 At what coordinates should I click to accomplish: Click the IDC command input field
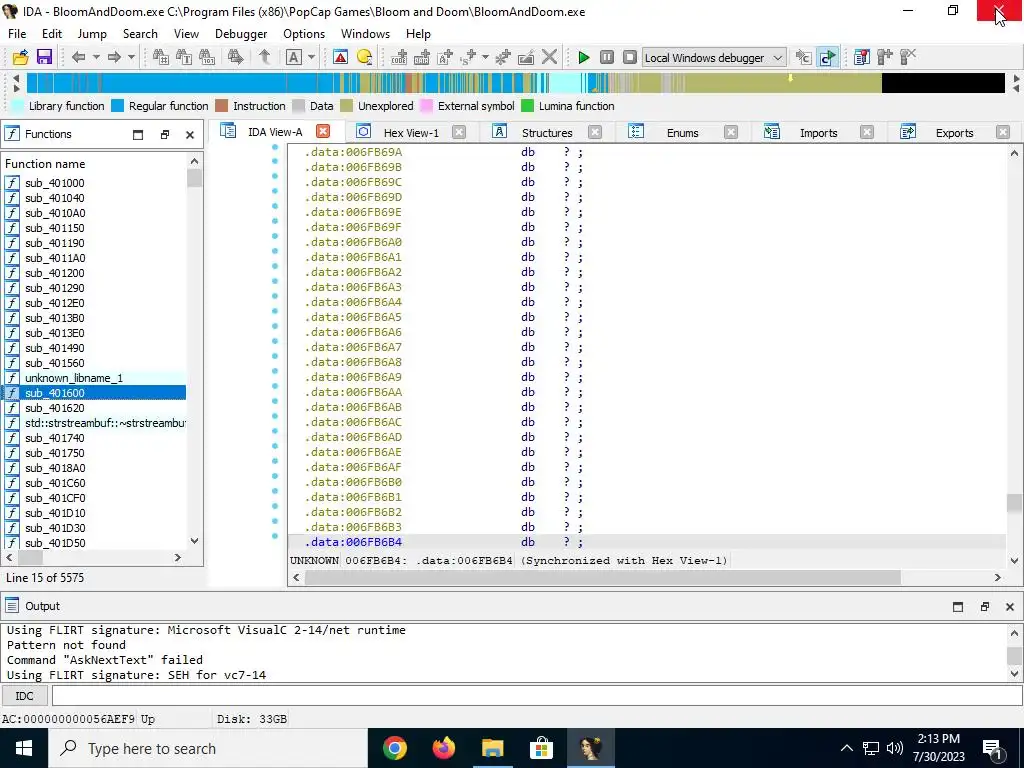pos(537,696)
